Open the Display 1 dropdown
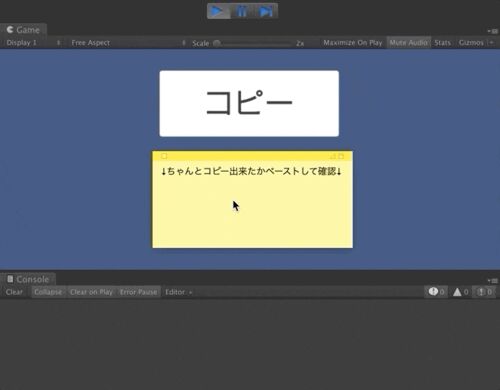500x390 pixels. [x=33, y=43]
